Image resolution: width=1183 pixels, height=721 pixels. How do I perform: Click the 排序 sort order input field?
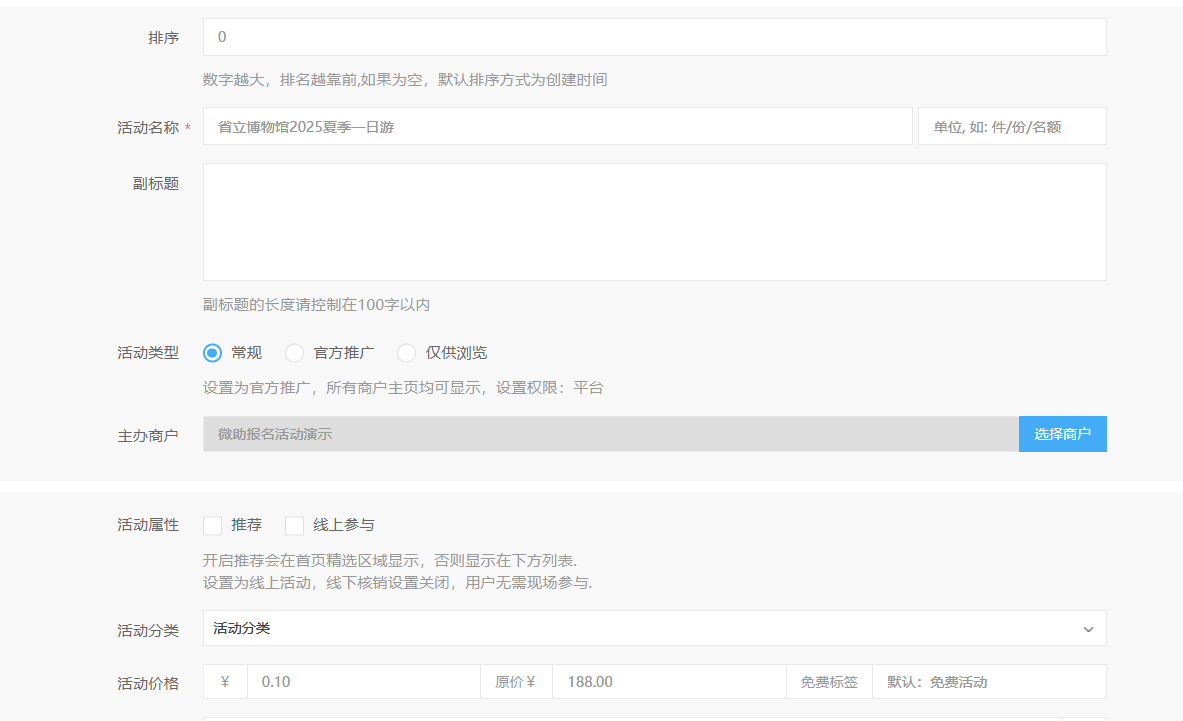tap(654, 37)
